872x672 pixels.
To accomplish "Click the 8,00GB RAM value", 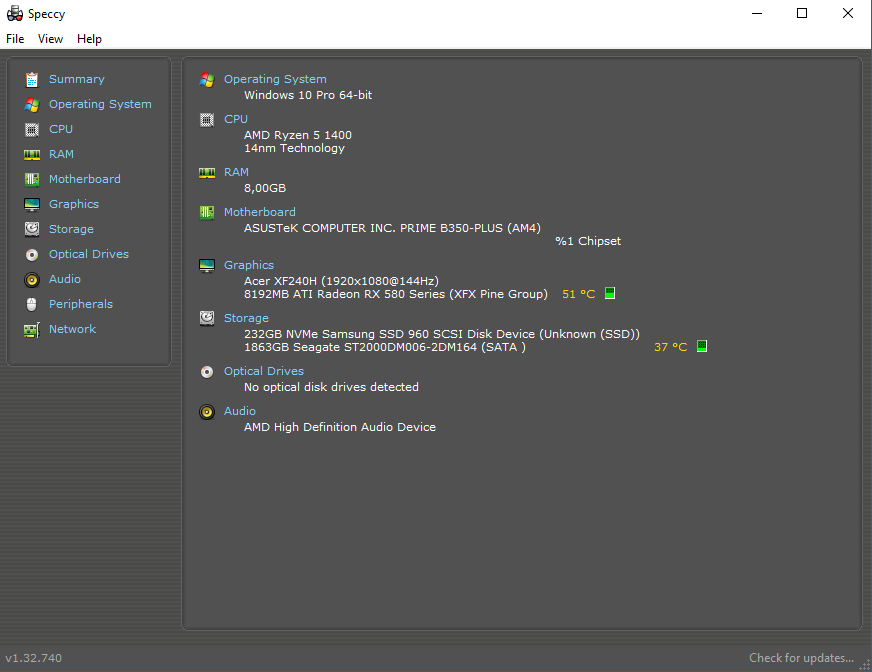I will [265, 188].
